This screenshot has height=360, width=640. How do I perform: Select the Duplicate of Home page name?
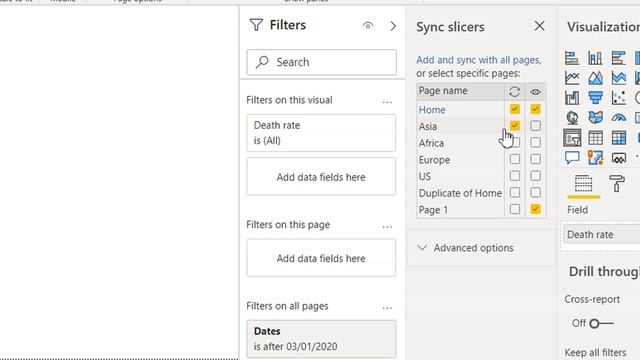pos(460,193)
